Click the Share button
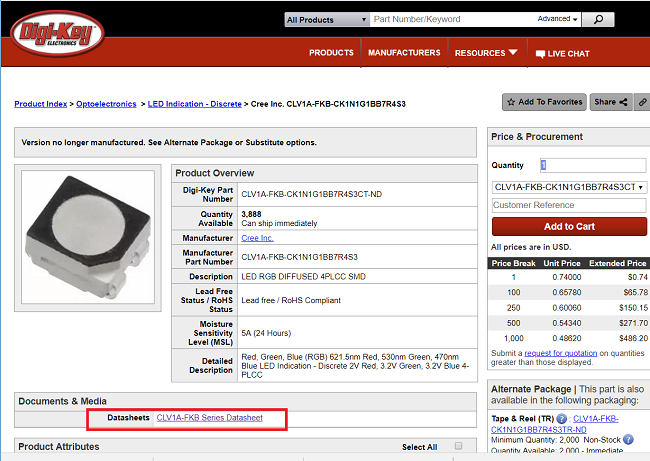 click(611, 102)
